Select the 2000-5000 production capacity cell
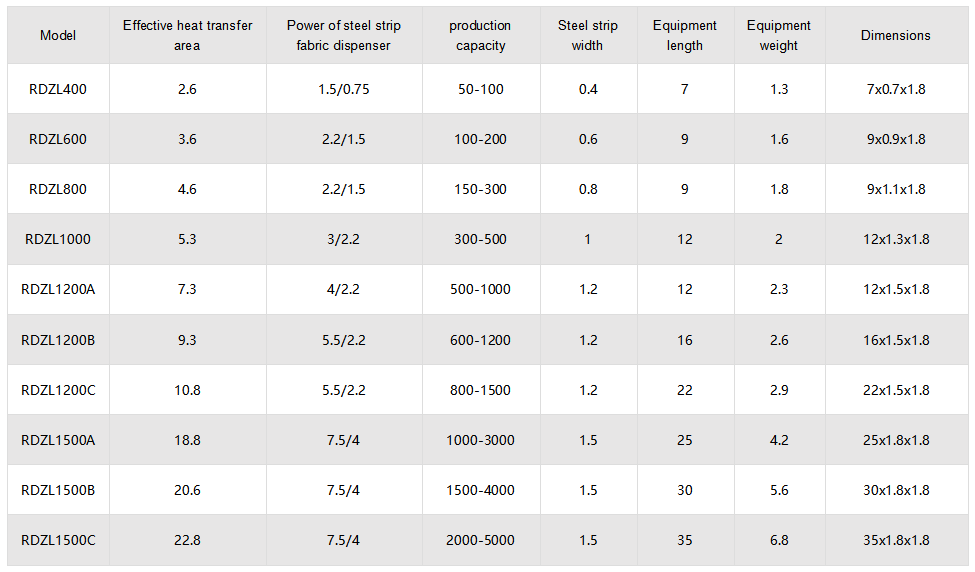 (x=480, y=540)
